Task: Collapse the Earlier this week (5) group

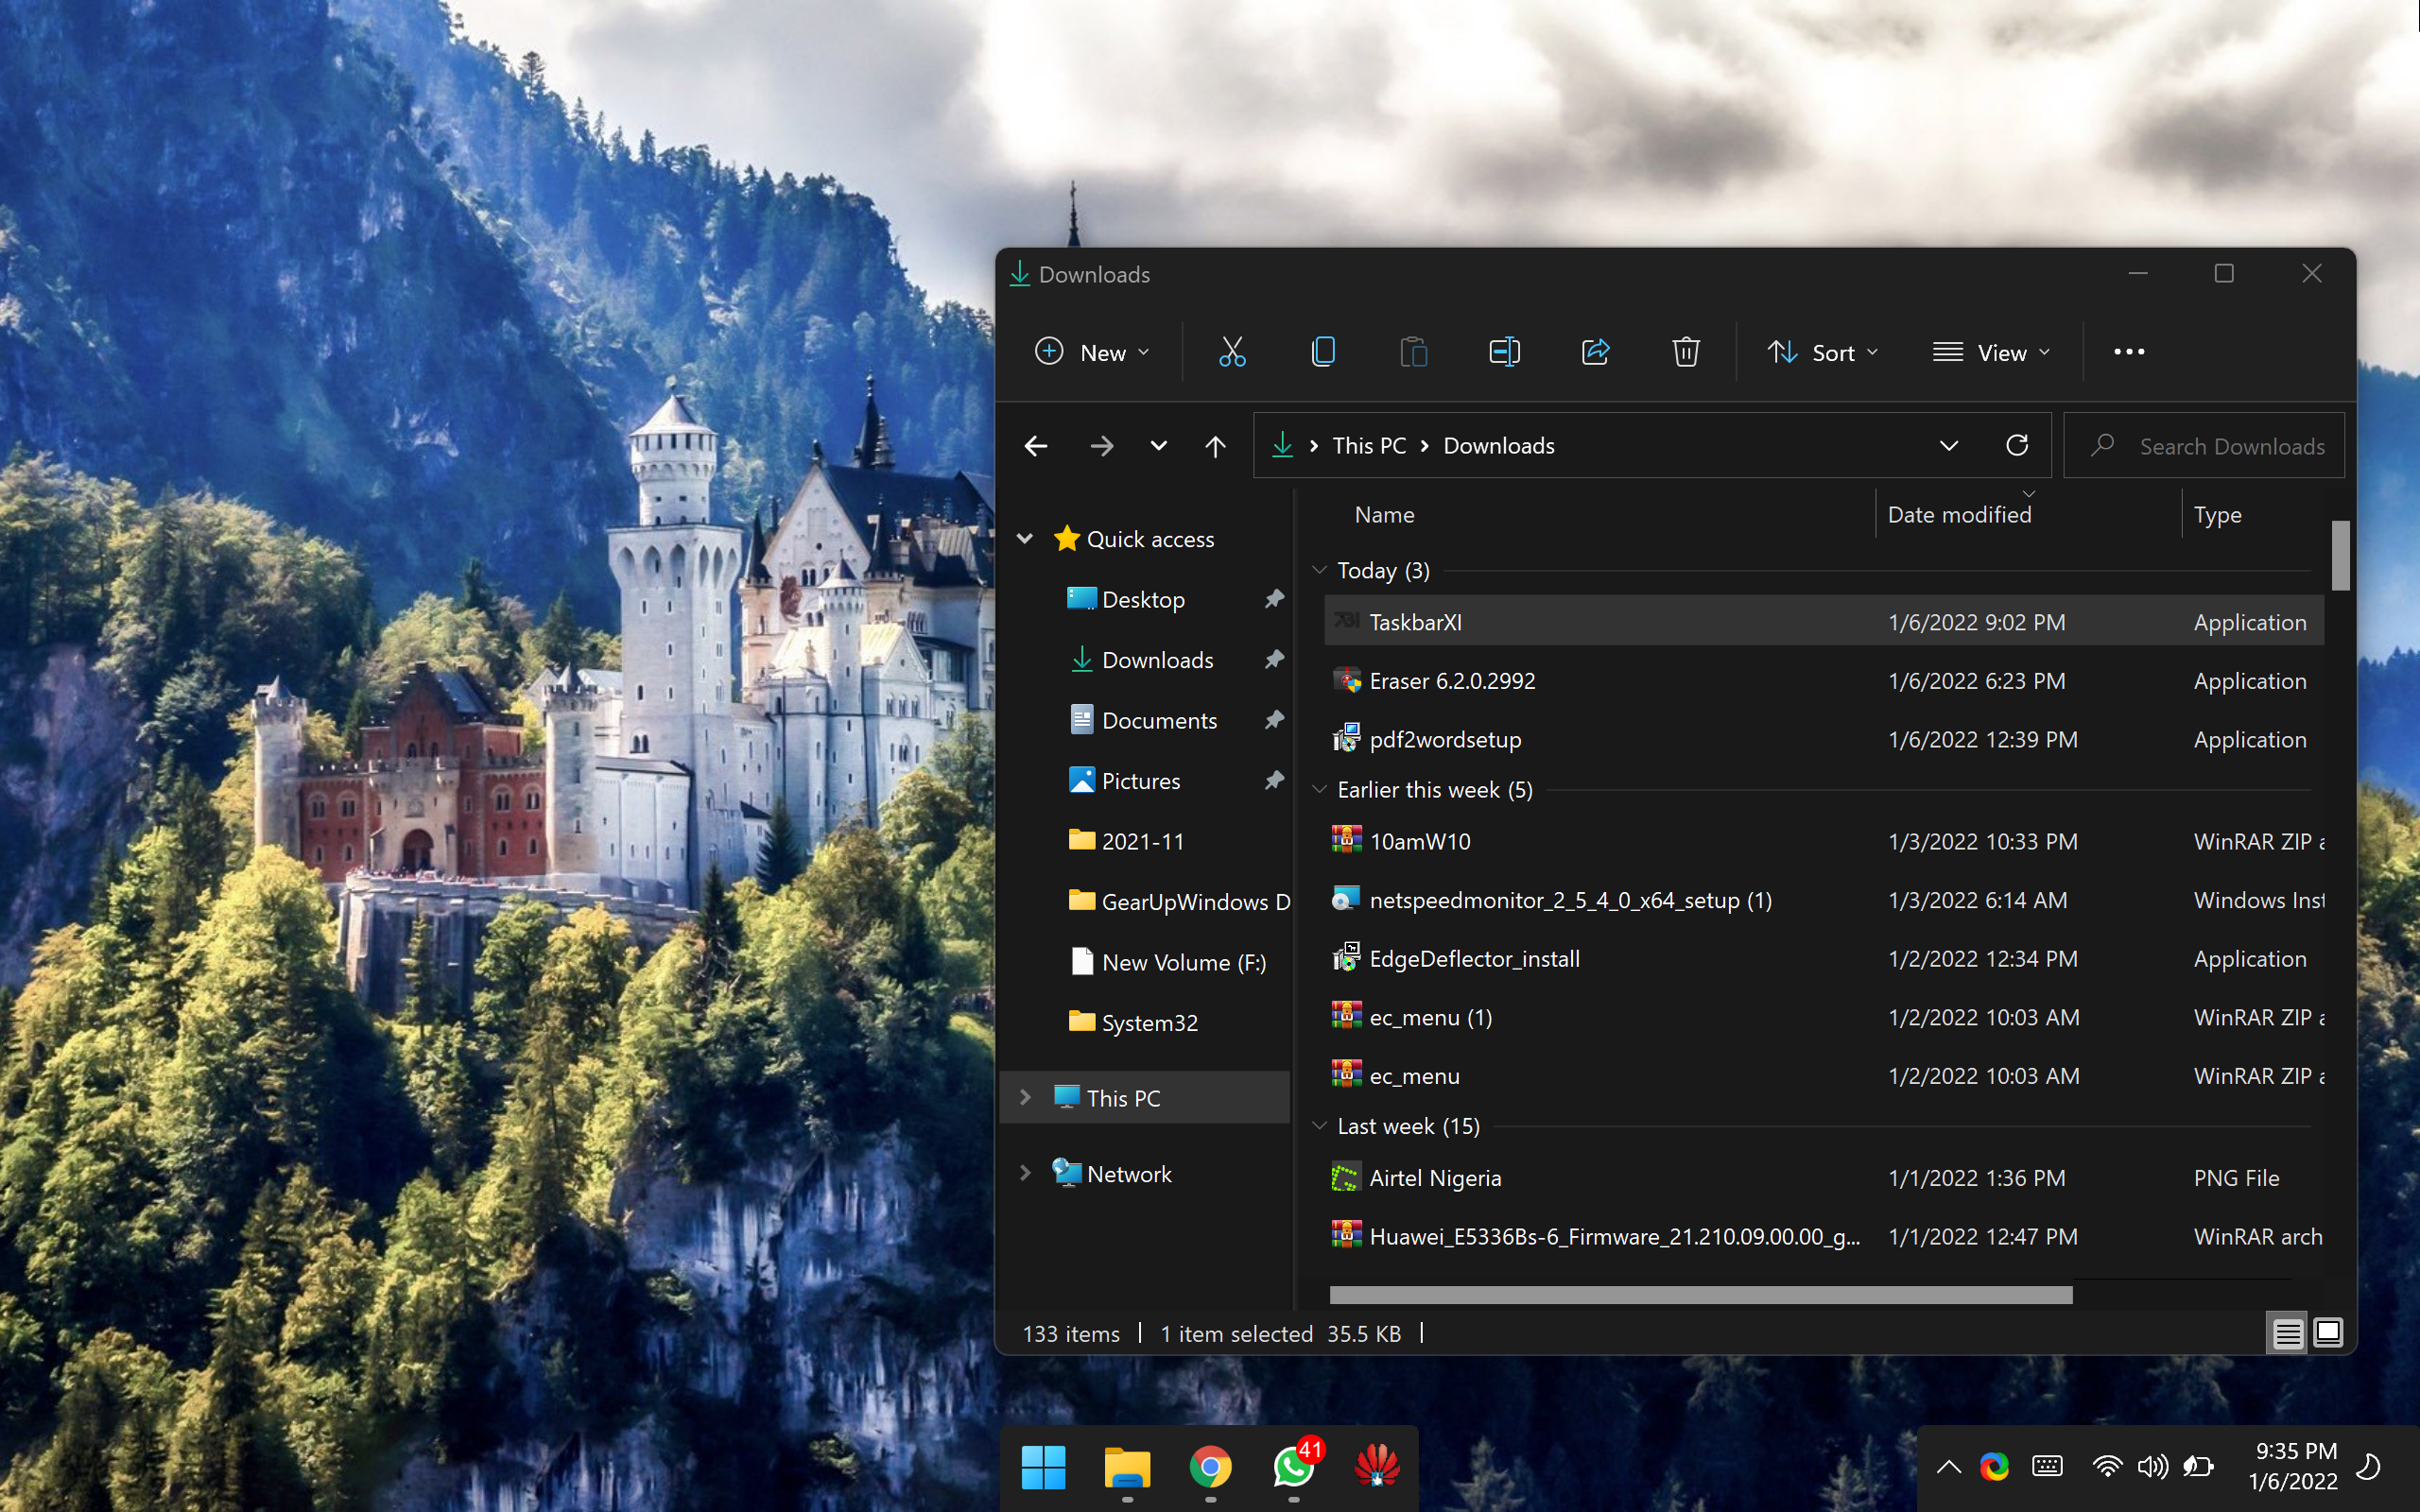Action: coord(1321,789)
